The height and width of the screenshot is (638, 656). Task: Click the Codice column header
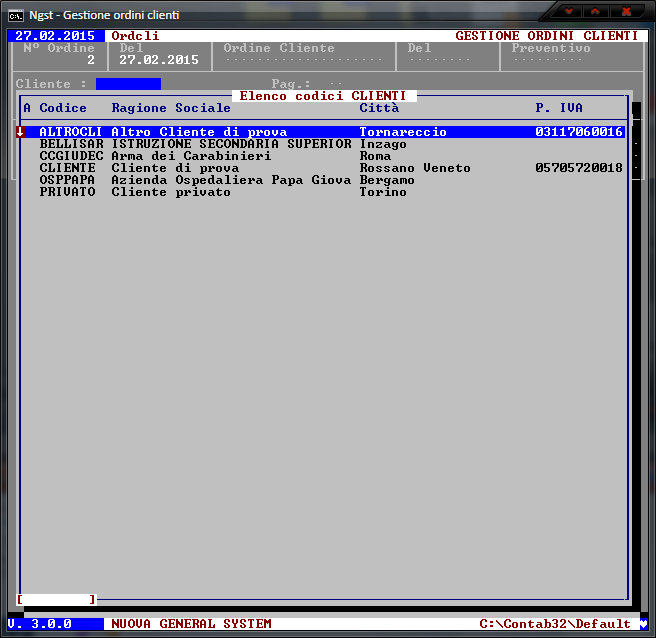63,108
